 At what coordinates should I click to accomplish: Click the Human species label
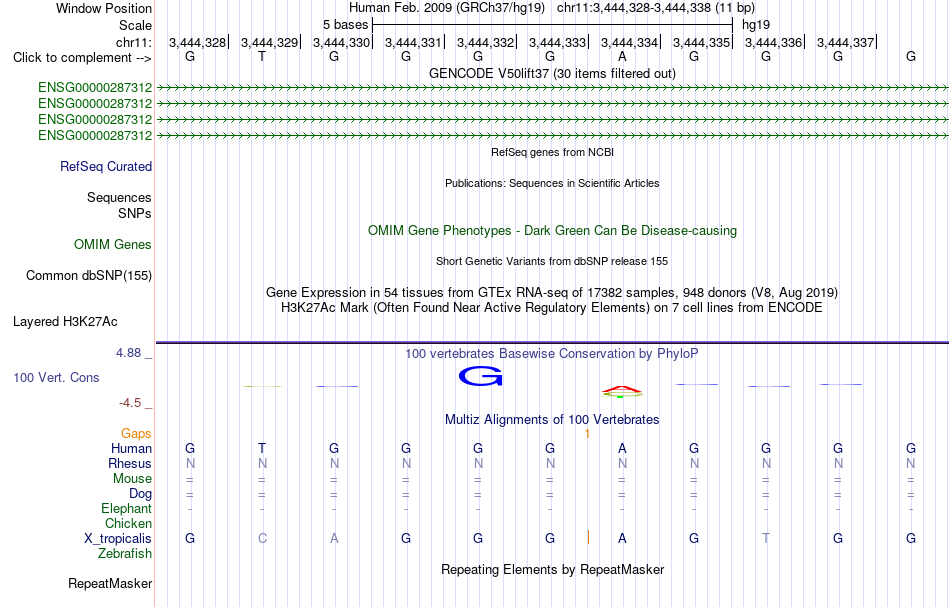(x=131, y=448)
